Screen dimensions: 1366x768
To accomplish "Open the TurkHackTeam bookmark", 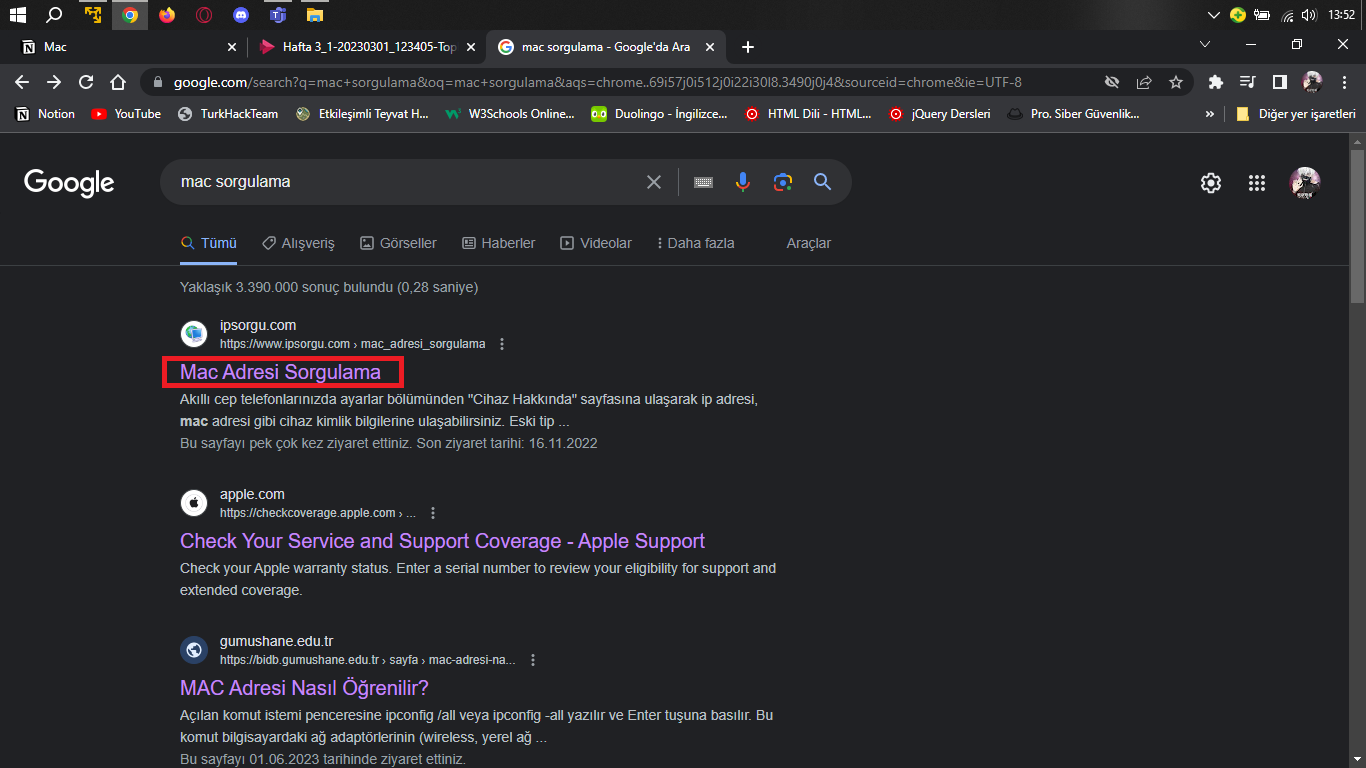I will click(228, 114).
